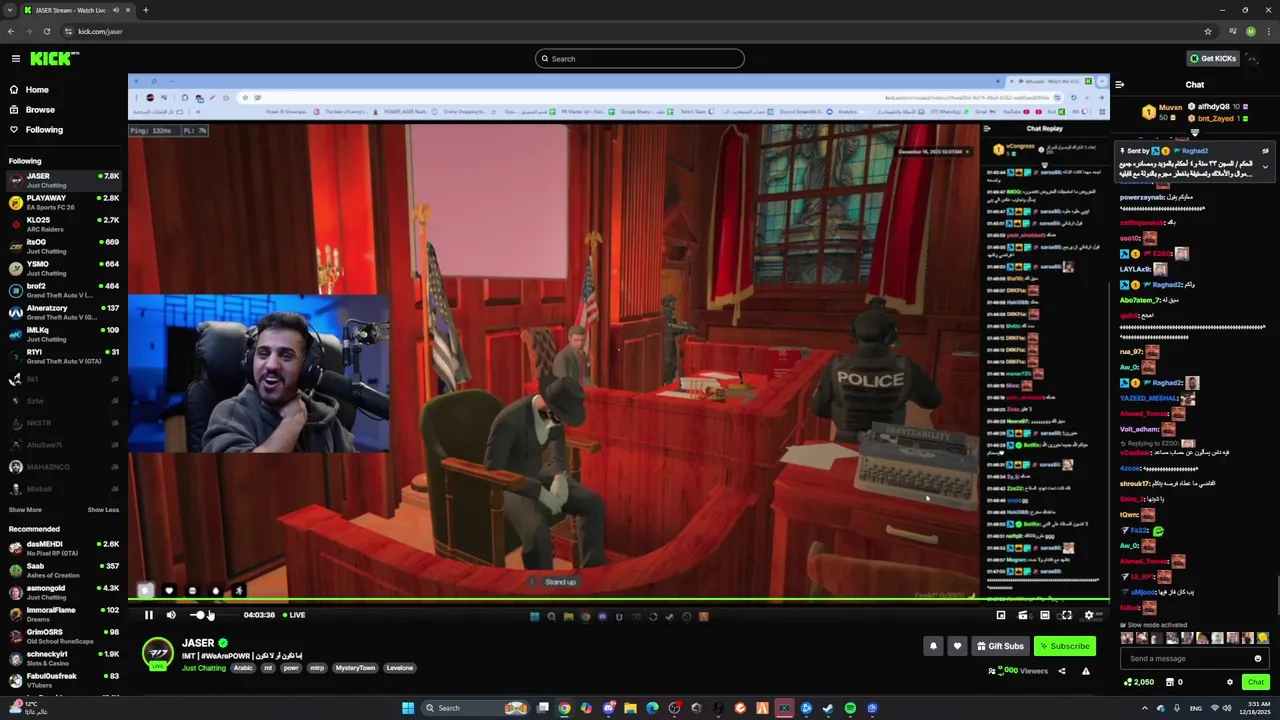Click the MysteryTown tag

[x=355, y=668]
